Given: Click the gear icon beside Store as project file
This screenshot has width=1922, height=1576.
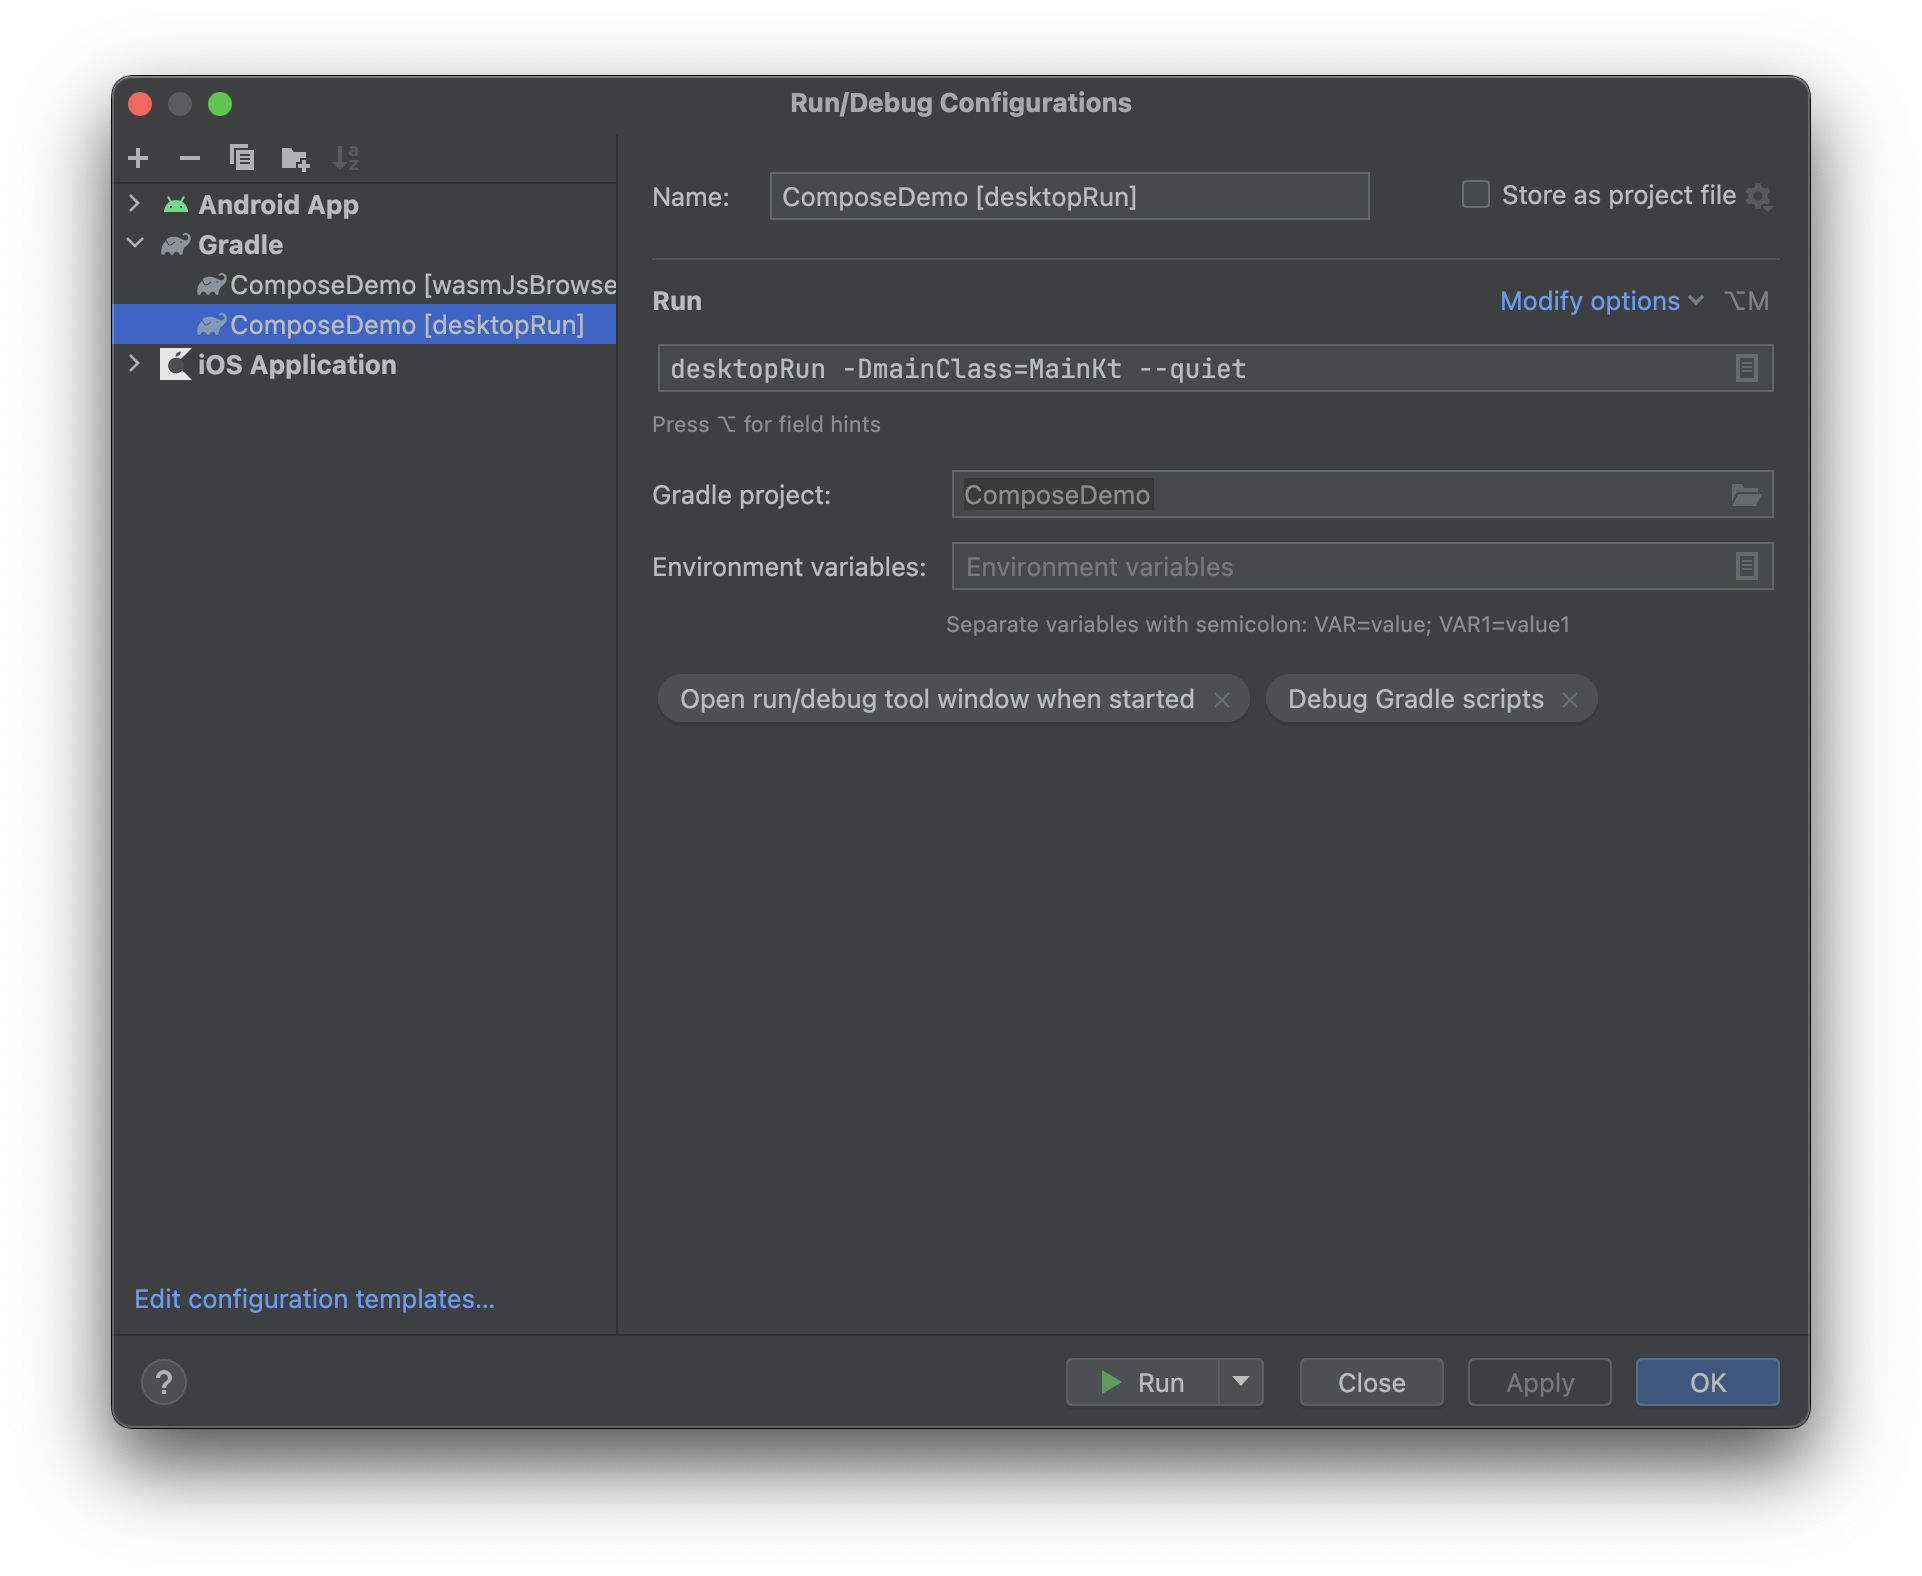Looking at the screenshot, I should point(1759,196).
